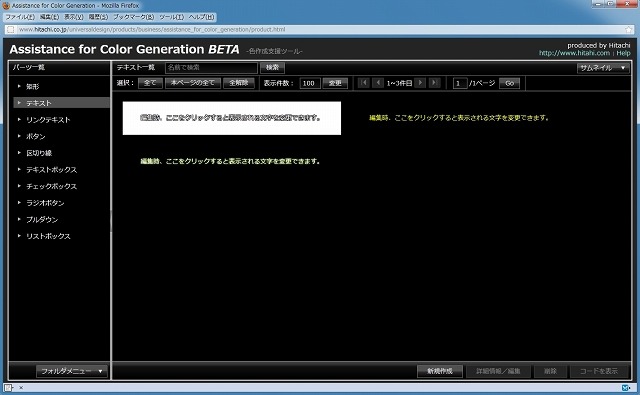Click the Go page button
The width and height of the screenshot is (640, 395).
509,83
